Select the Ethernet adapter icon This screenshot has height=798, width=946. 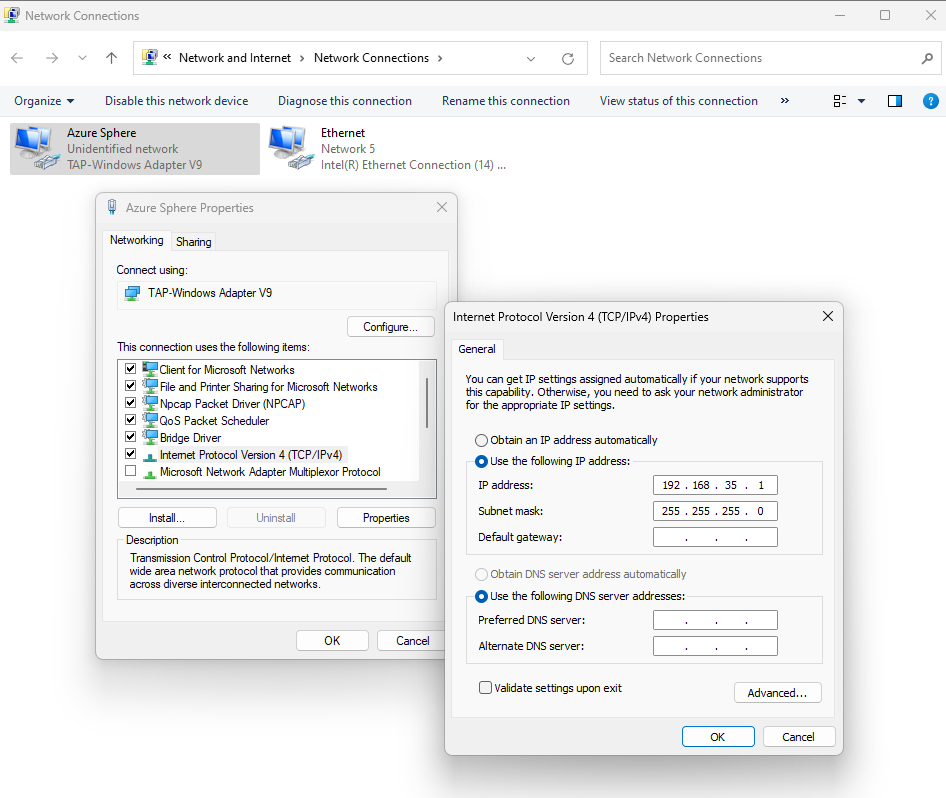291,148
